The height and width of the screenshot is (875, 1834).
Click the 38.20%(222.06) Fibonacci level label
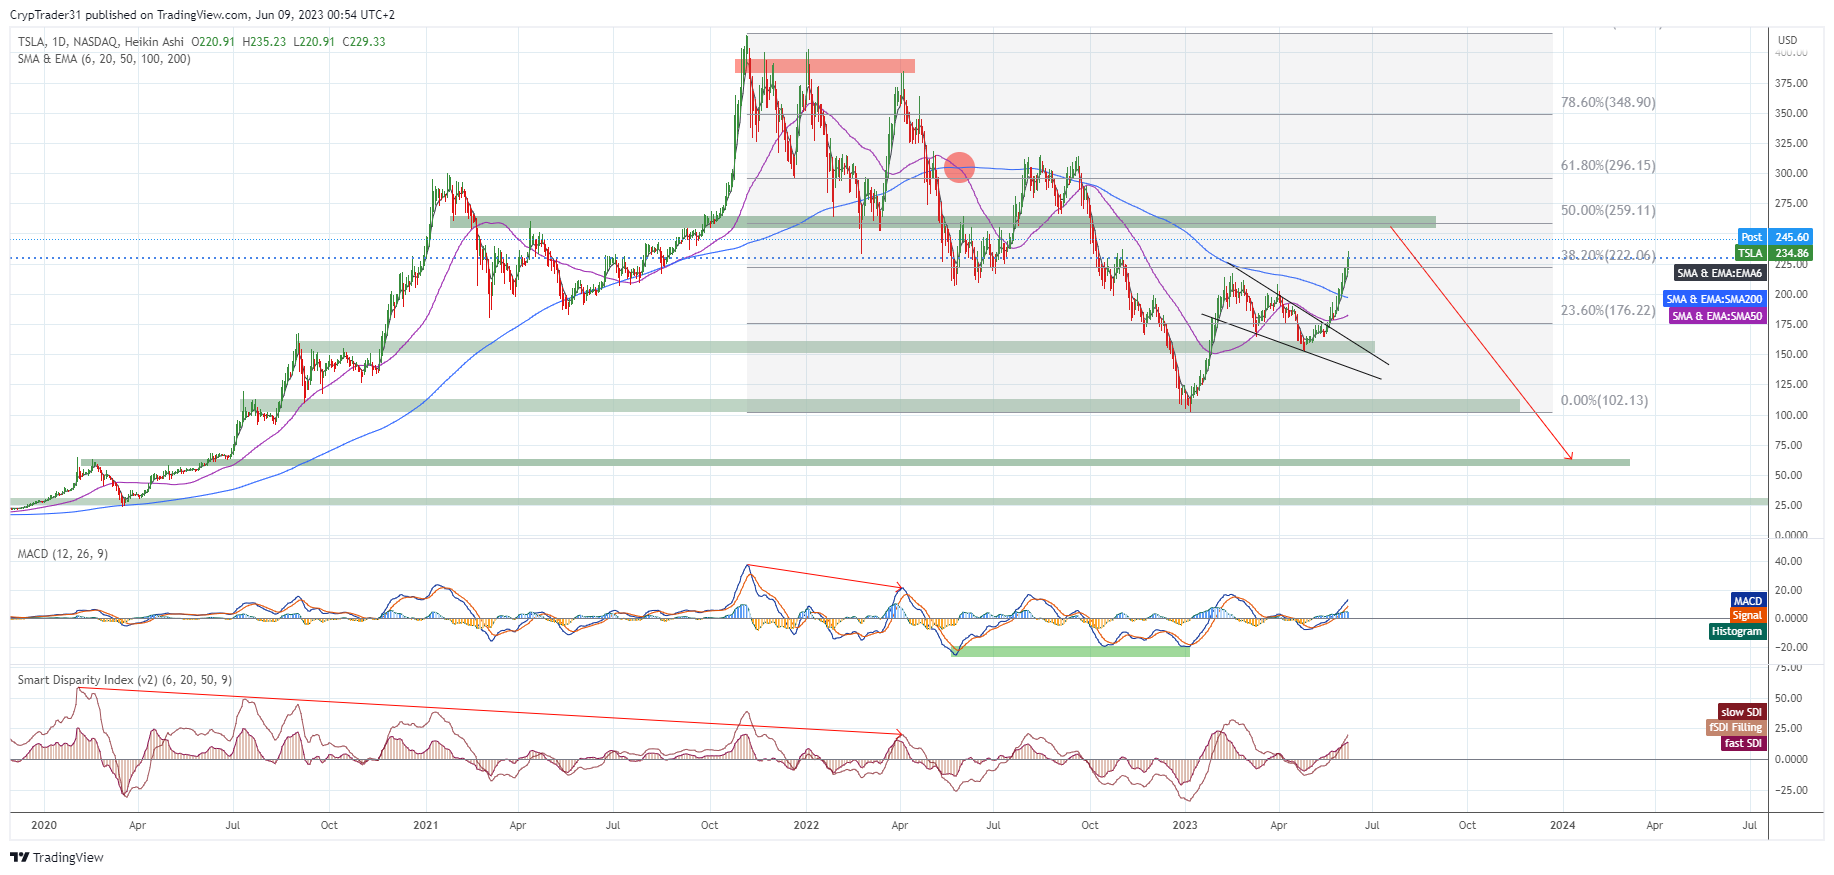coord(1608,255)
